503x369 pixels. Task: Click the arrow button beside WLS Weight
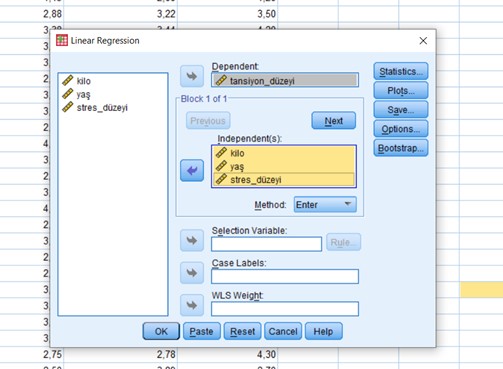pos(192,305)
